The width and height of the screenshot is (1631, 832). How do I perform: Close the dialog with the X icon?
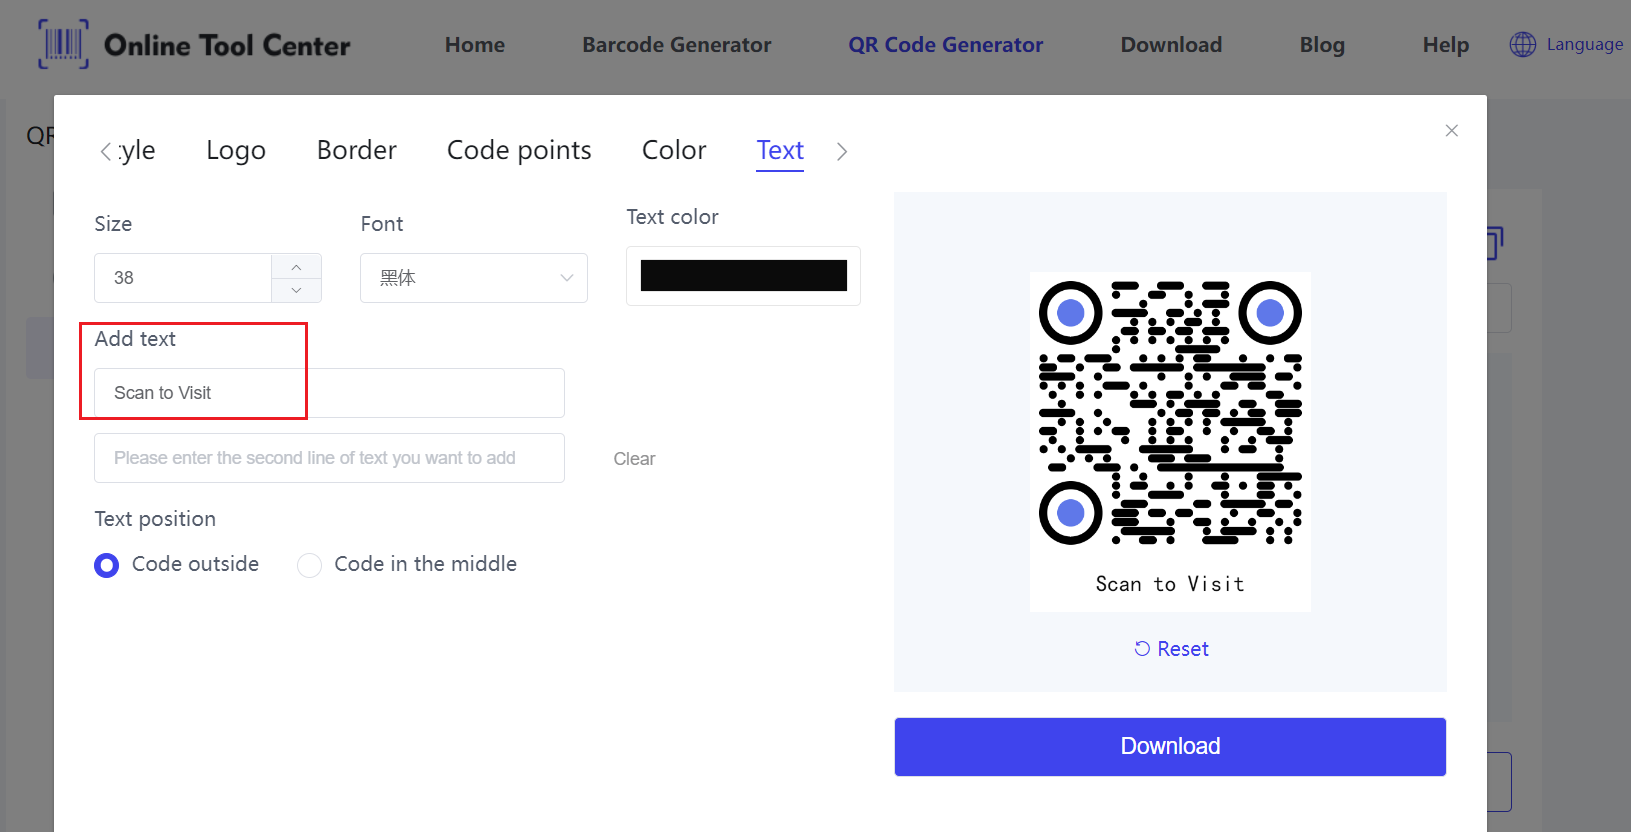[1451, 131]
